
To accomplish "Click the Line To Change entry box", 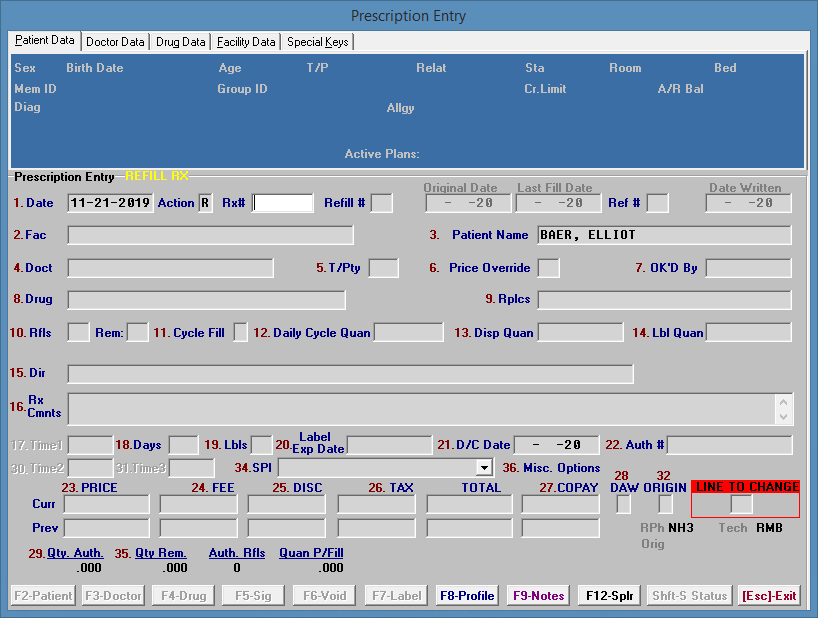I will tap(741, 504).
